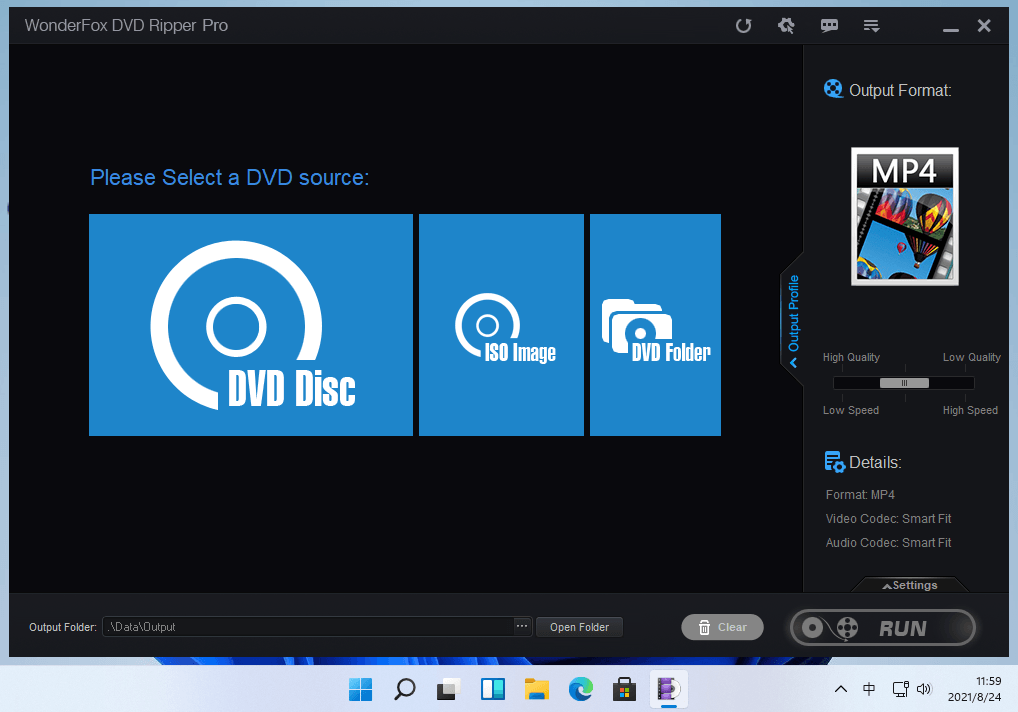Click the 'Format: MP4' detail text
This screenshot has height=712, width=1018.
pos(860,495)
